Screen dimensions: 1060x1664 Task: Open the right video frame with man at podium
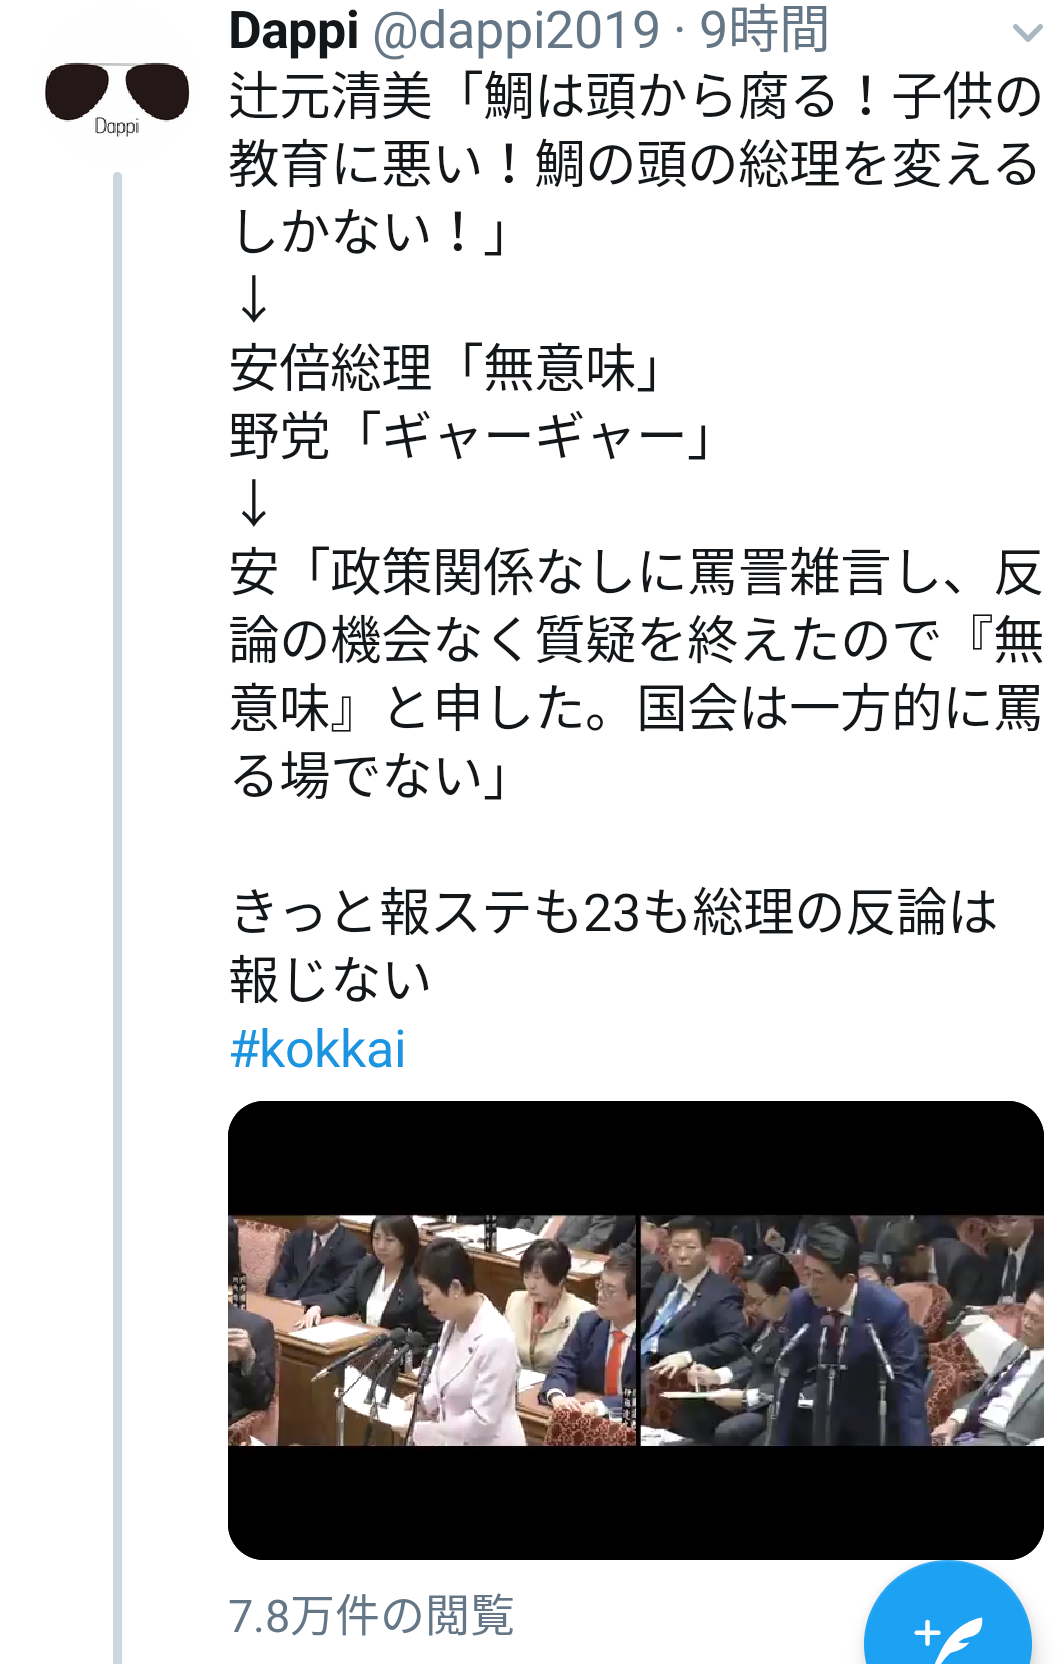point(842,1330)
